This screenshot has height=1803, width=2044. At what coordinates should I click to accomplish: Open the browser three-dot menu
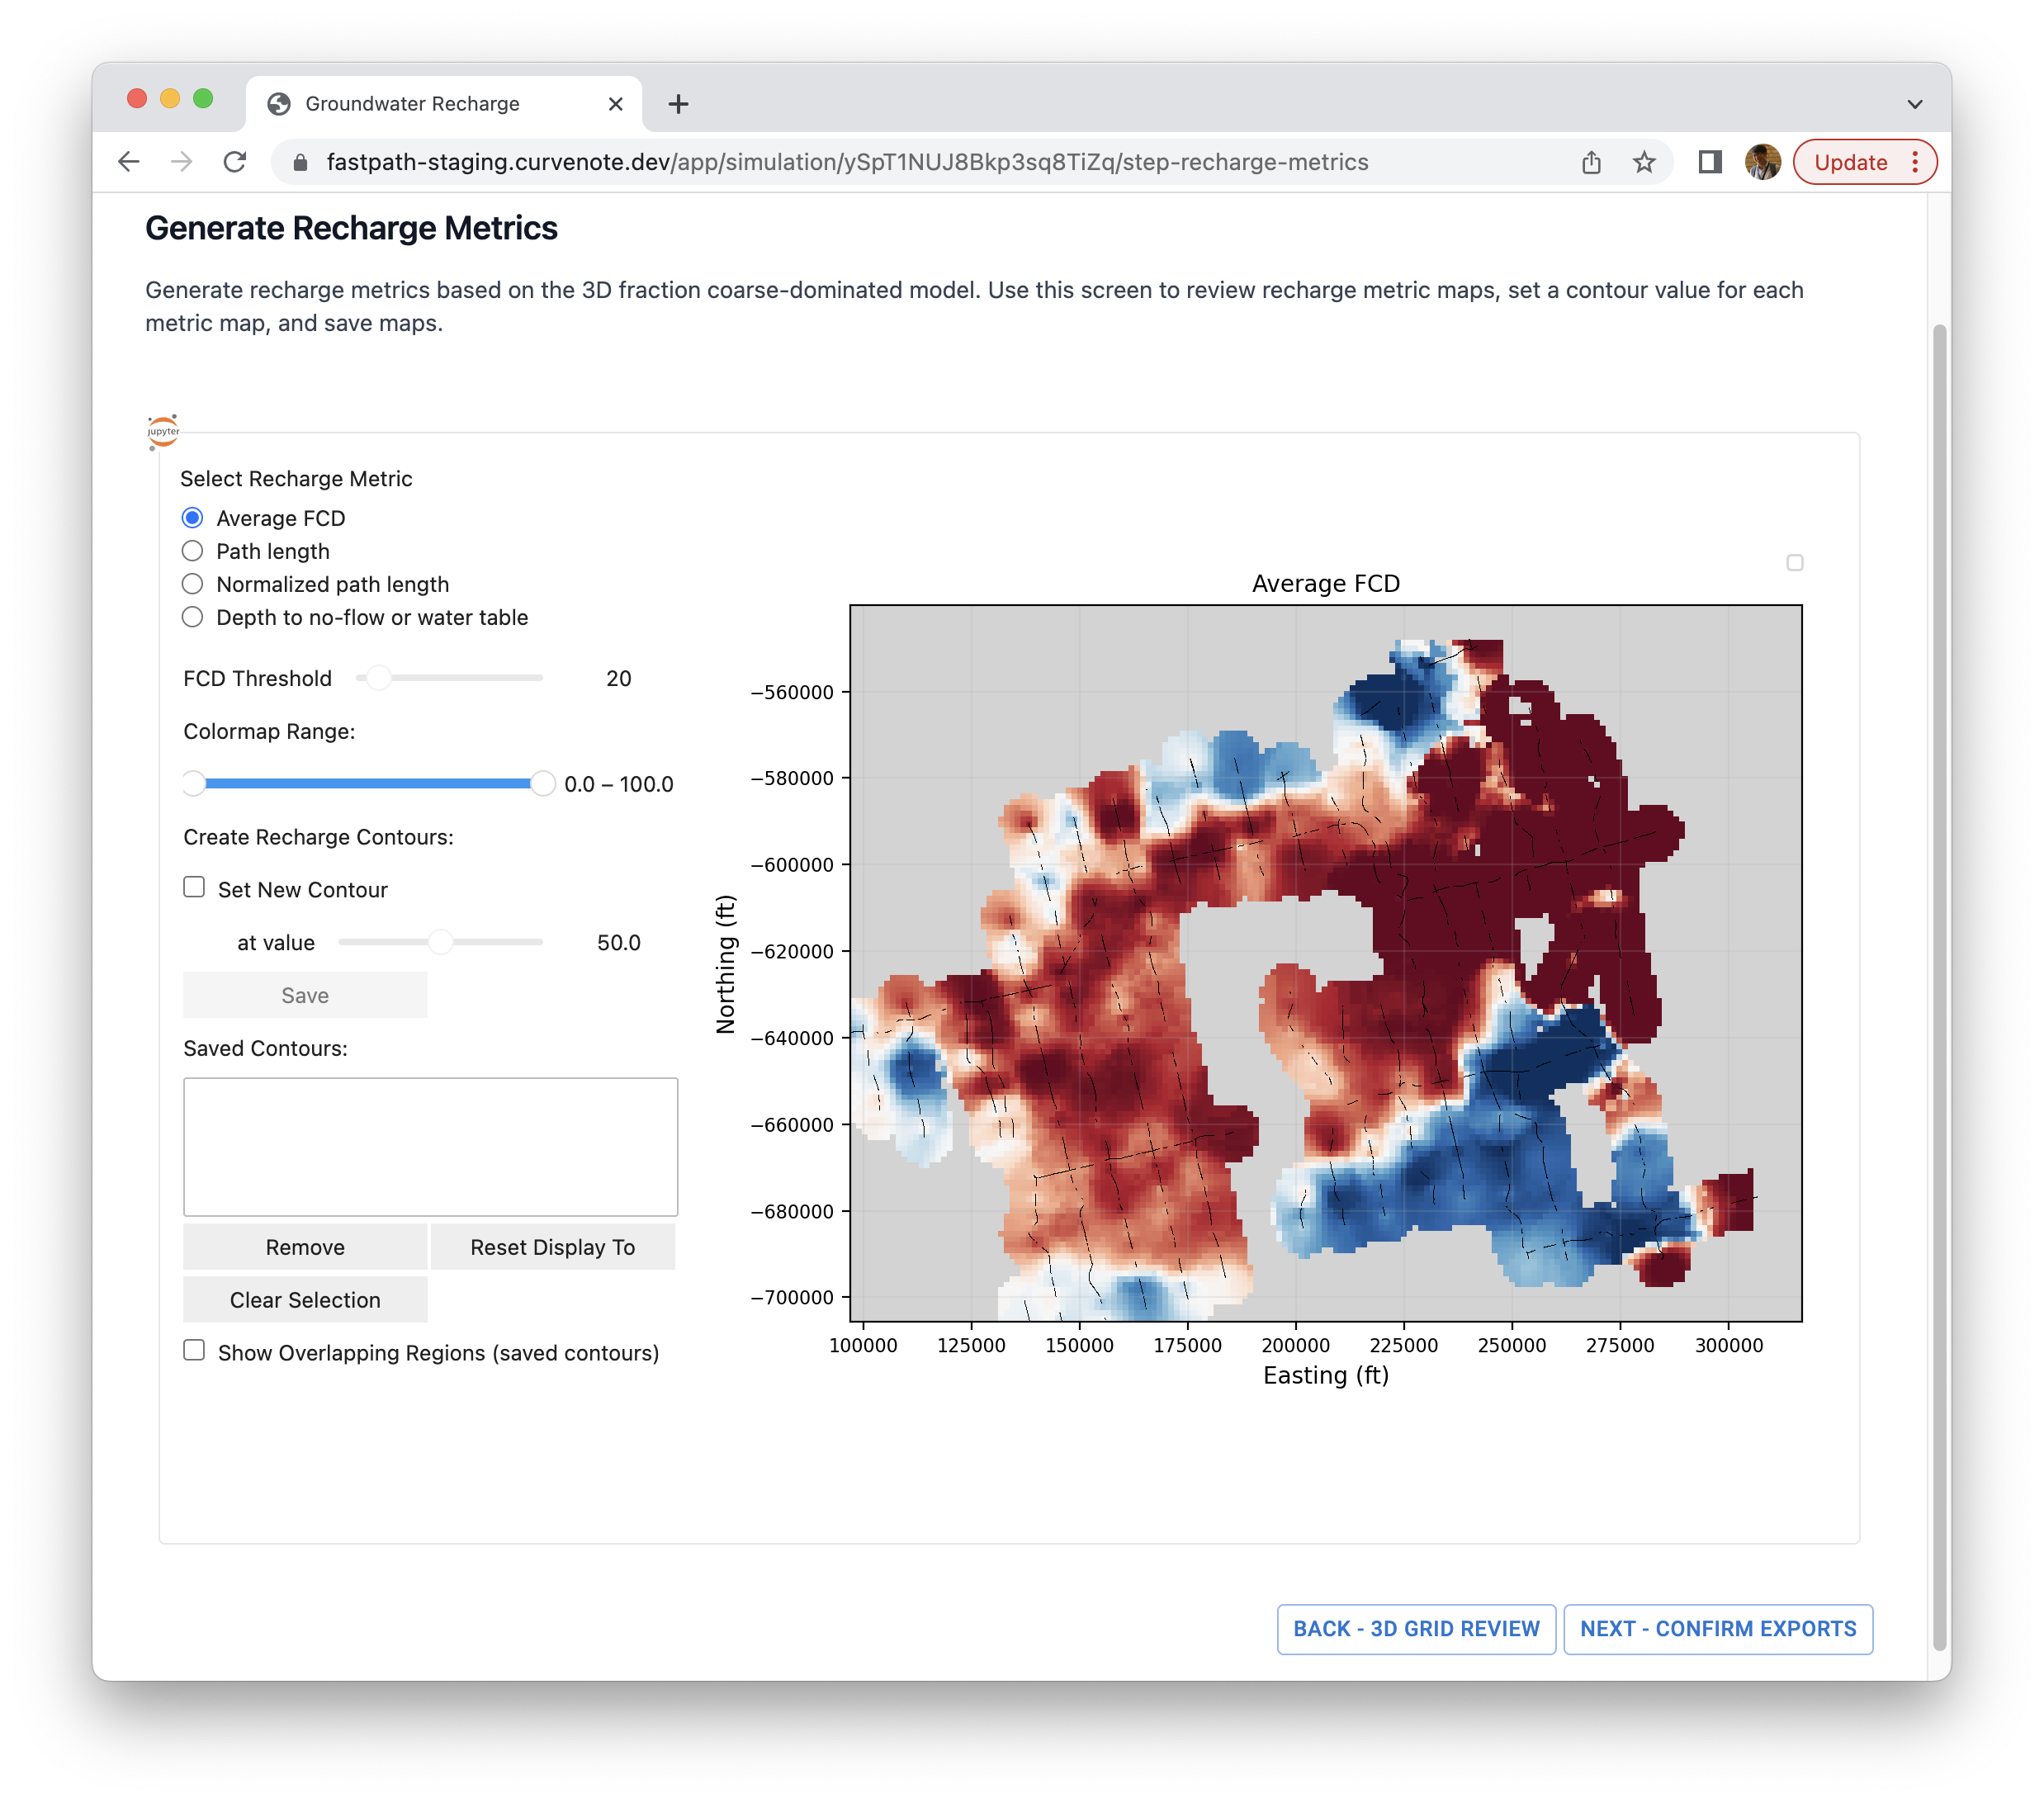click(1914, 162)
